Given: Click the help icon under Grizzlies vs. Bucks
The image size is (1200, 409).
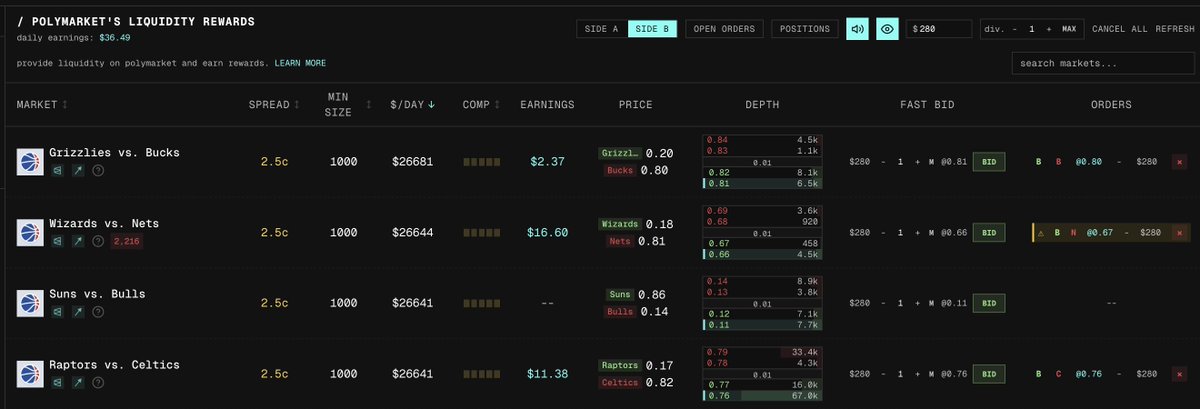Looking at the screenshot, I should tap(98, 170).
